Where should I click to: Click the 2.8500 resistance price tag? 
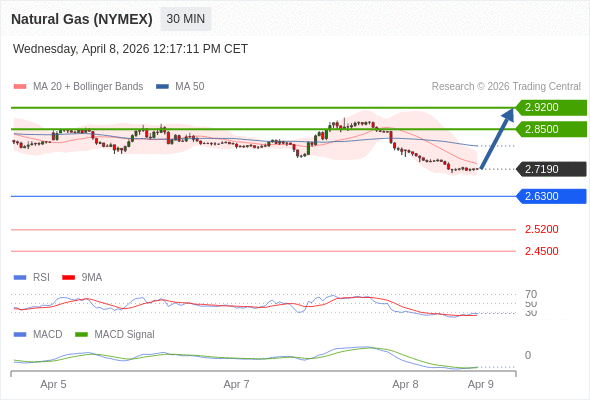pyautogui.click(x=551, y=129)
